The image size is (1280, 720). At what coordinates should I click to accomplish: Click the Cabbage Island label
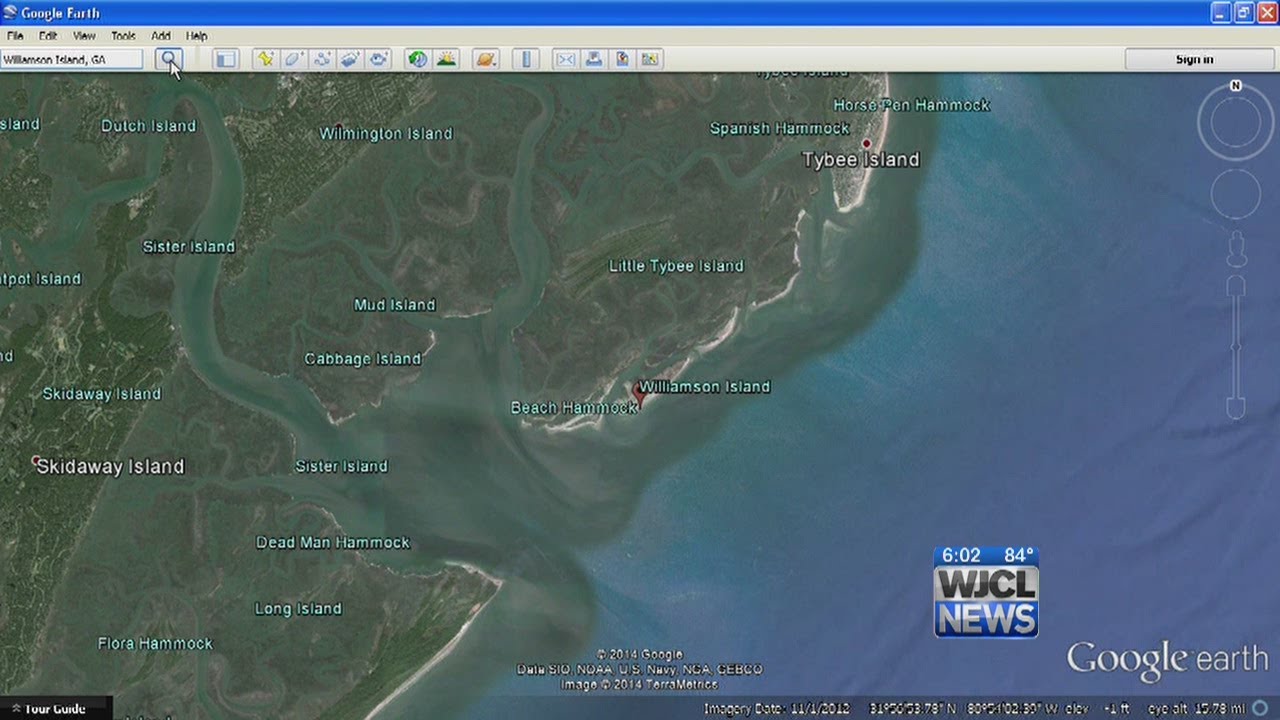click(363, 359)
